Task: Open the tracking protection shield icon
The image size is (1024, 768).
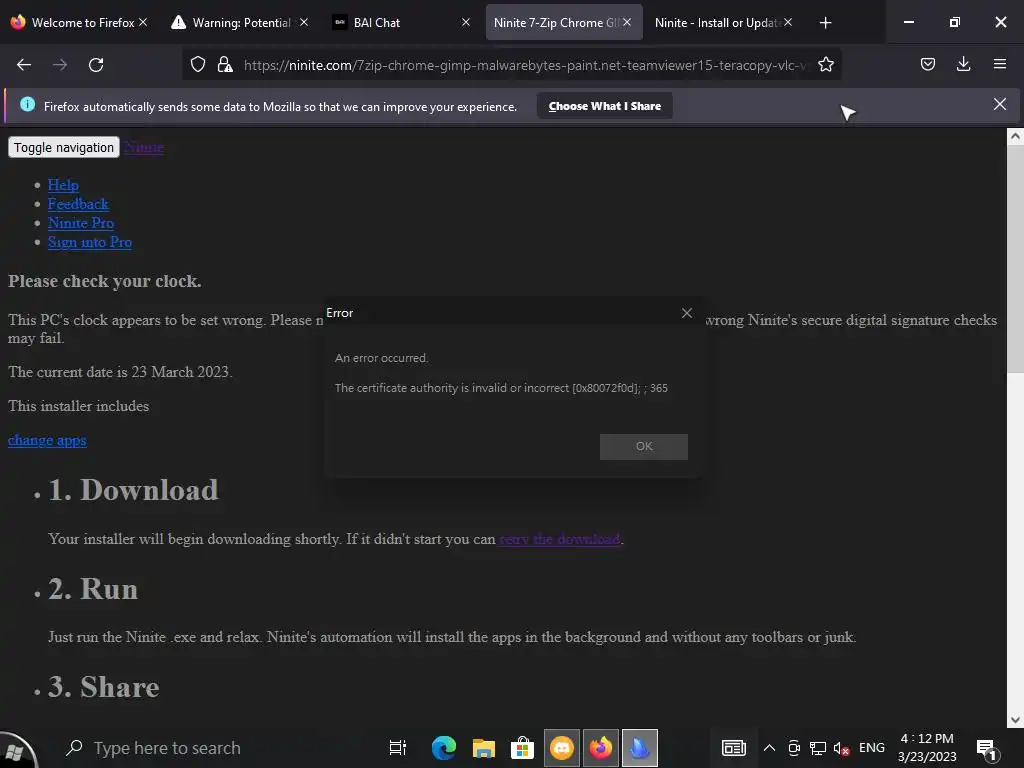Action: (x=198, y=64)
